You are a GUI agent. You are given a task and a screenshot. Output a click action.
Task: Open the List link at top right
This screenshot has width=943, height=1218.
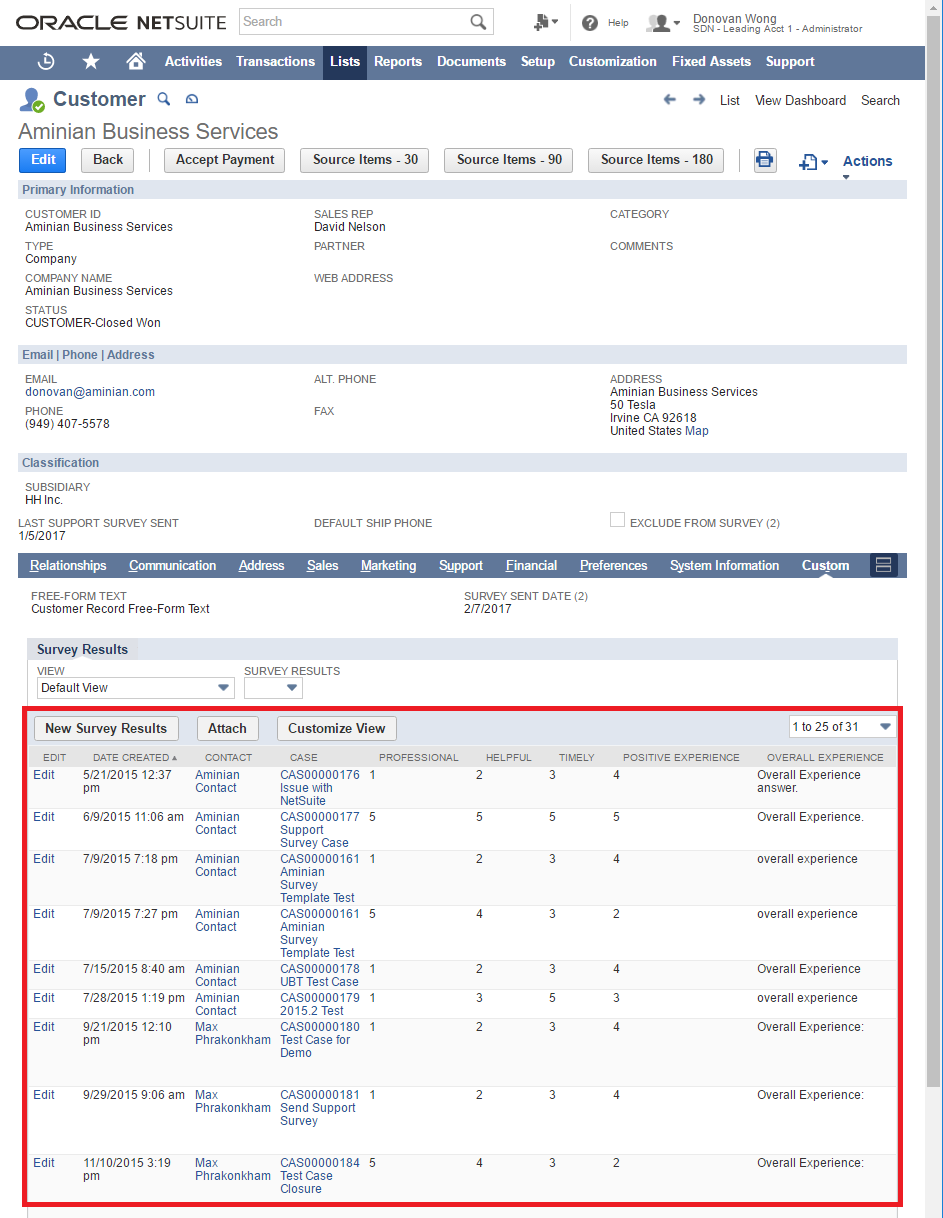point(730,101)
